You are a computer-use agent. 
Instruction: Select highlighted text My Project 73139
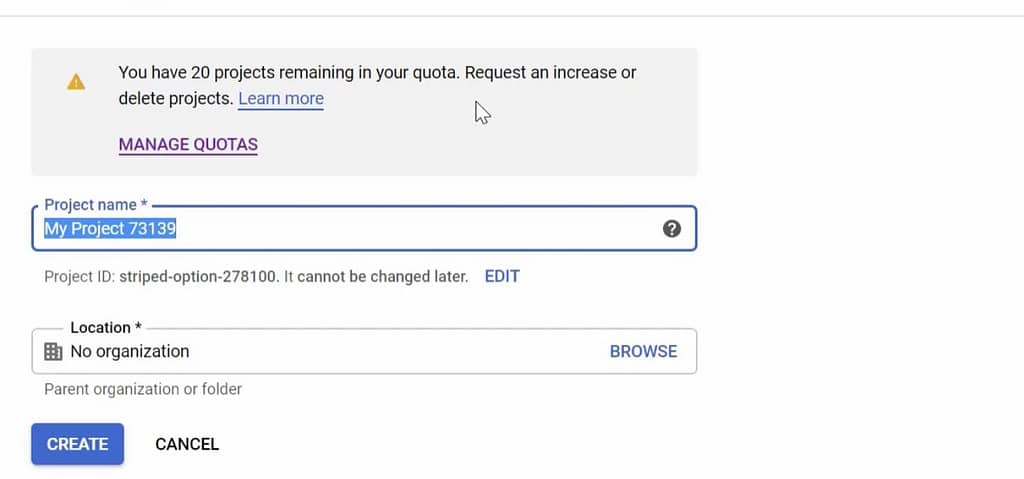tap(110, 229)
